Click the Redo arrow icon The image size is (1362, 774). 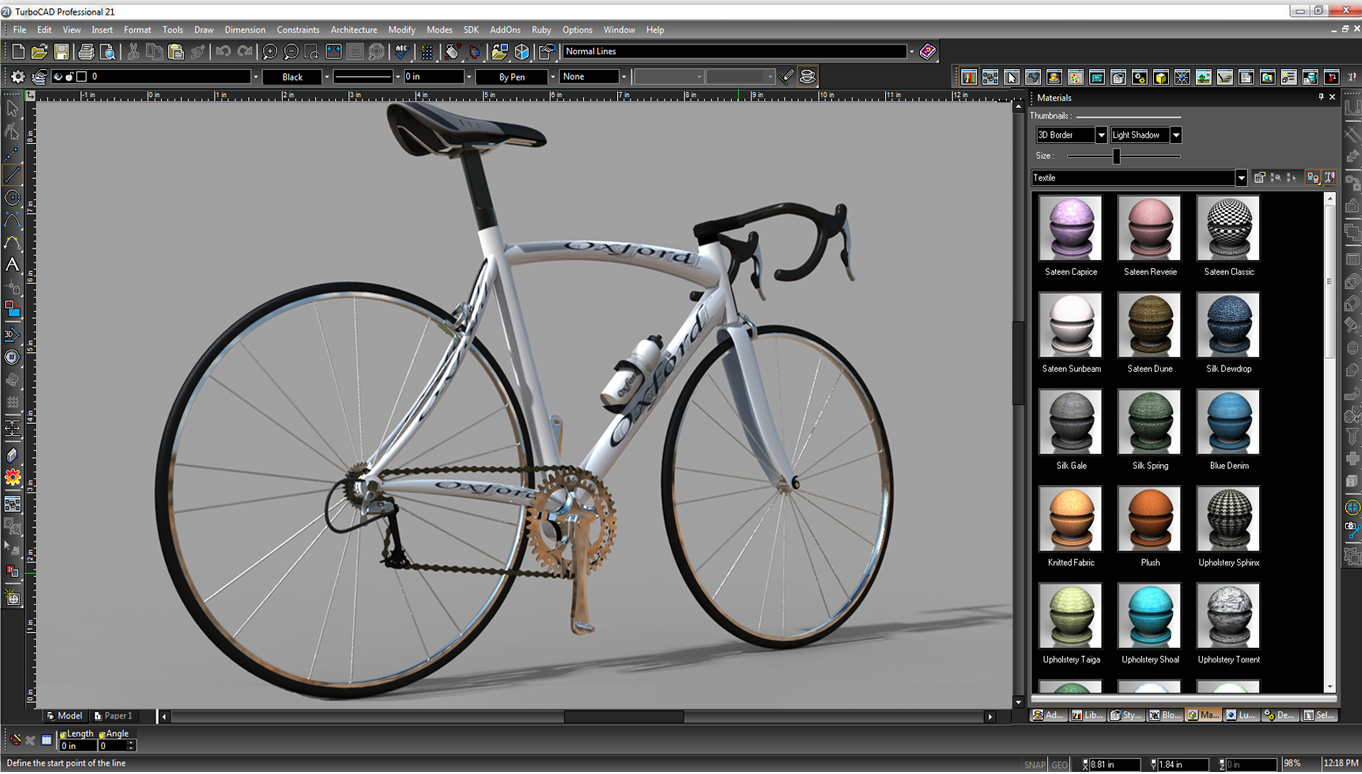click(x=245, y=52)
